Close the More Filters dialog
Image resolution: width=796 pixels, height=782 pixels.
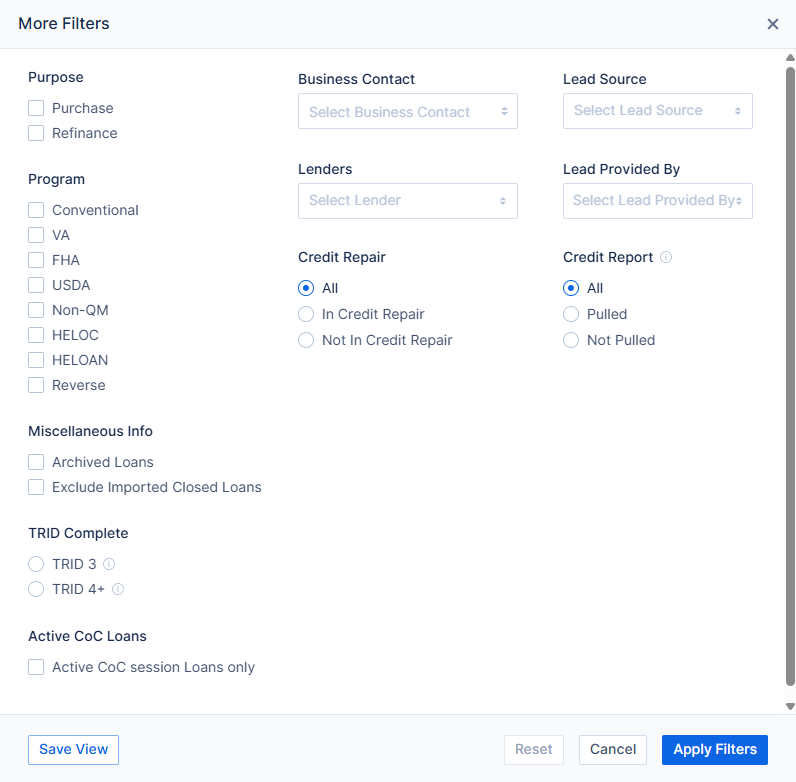coord(773,24)
